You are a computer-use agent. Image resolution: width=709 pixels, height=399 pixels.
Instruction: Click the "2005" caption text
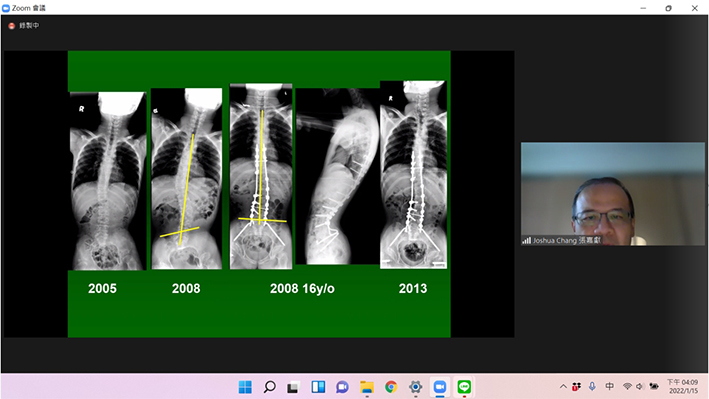tap(102, 289)
